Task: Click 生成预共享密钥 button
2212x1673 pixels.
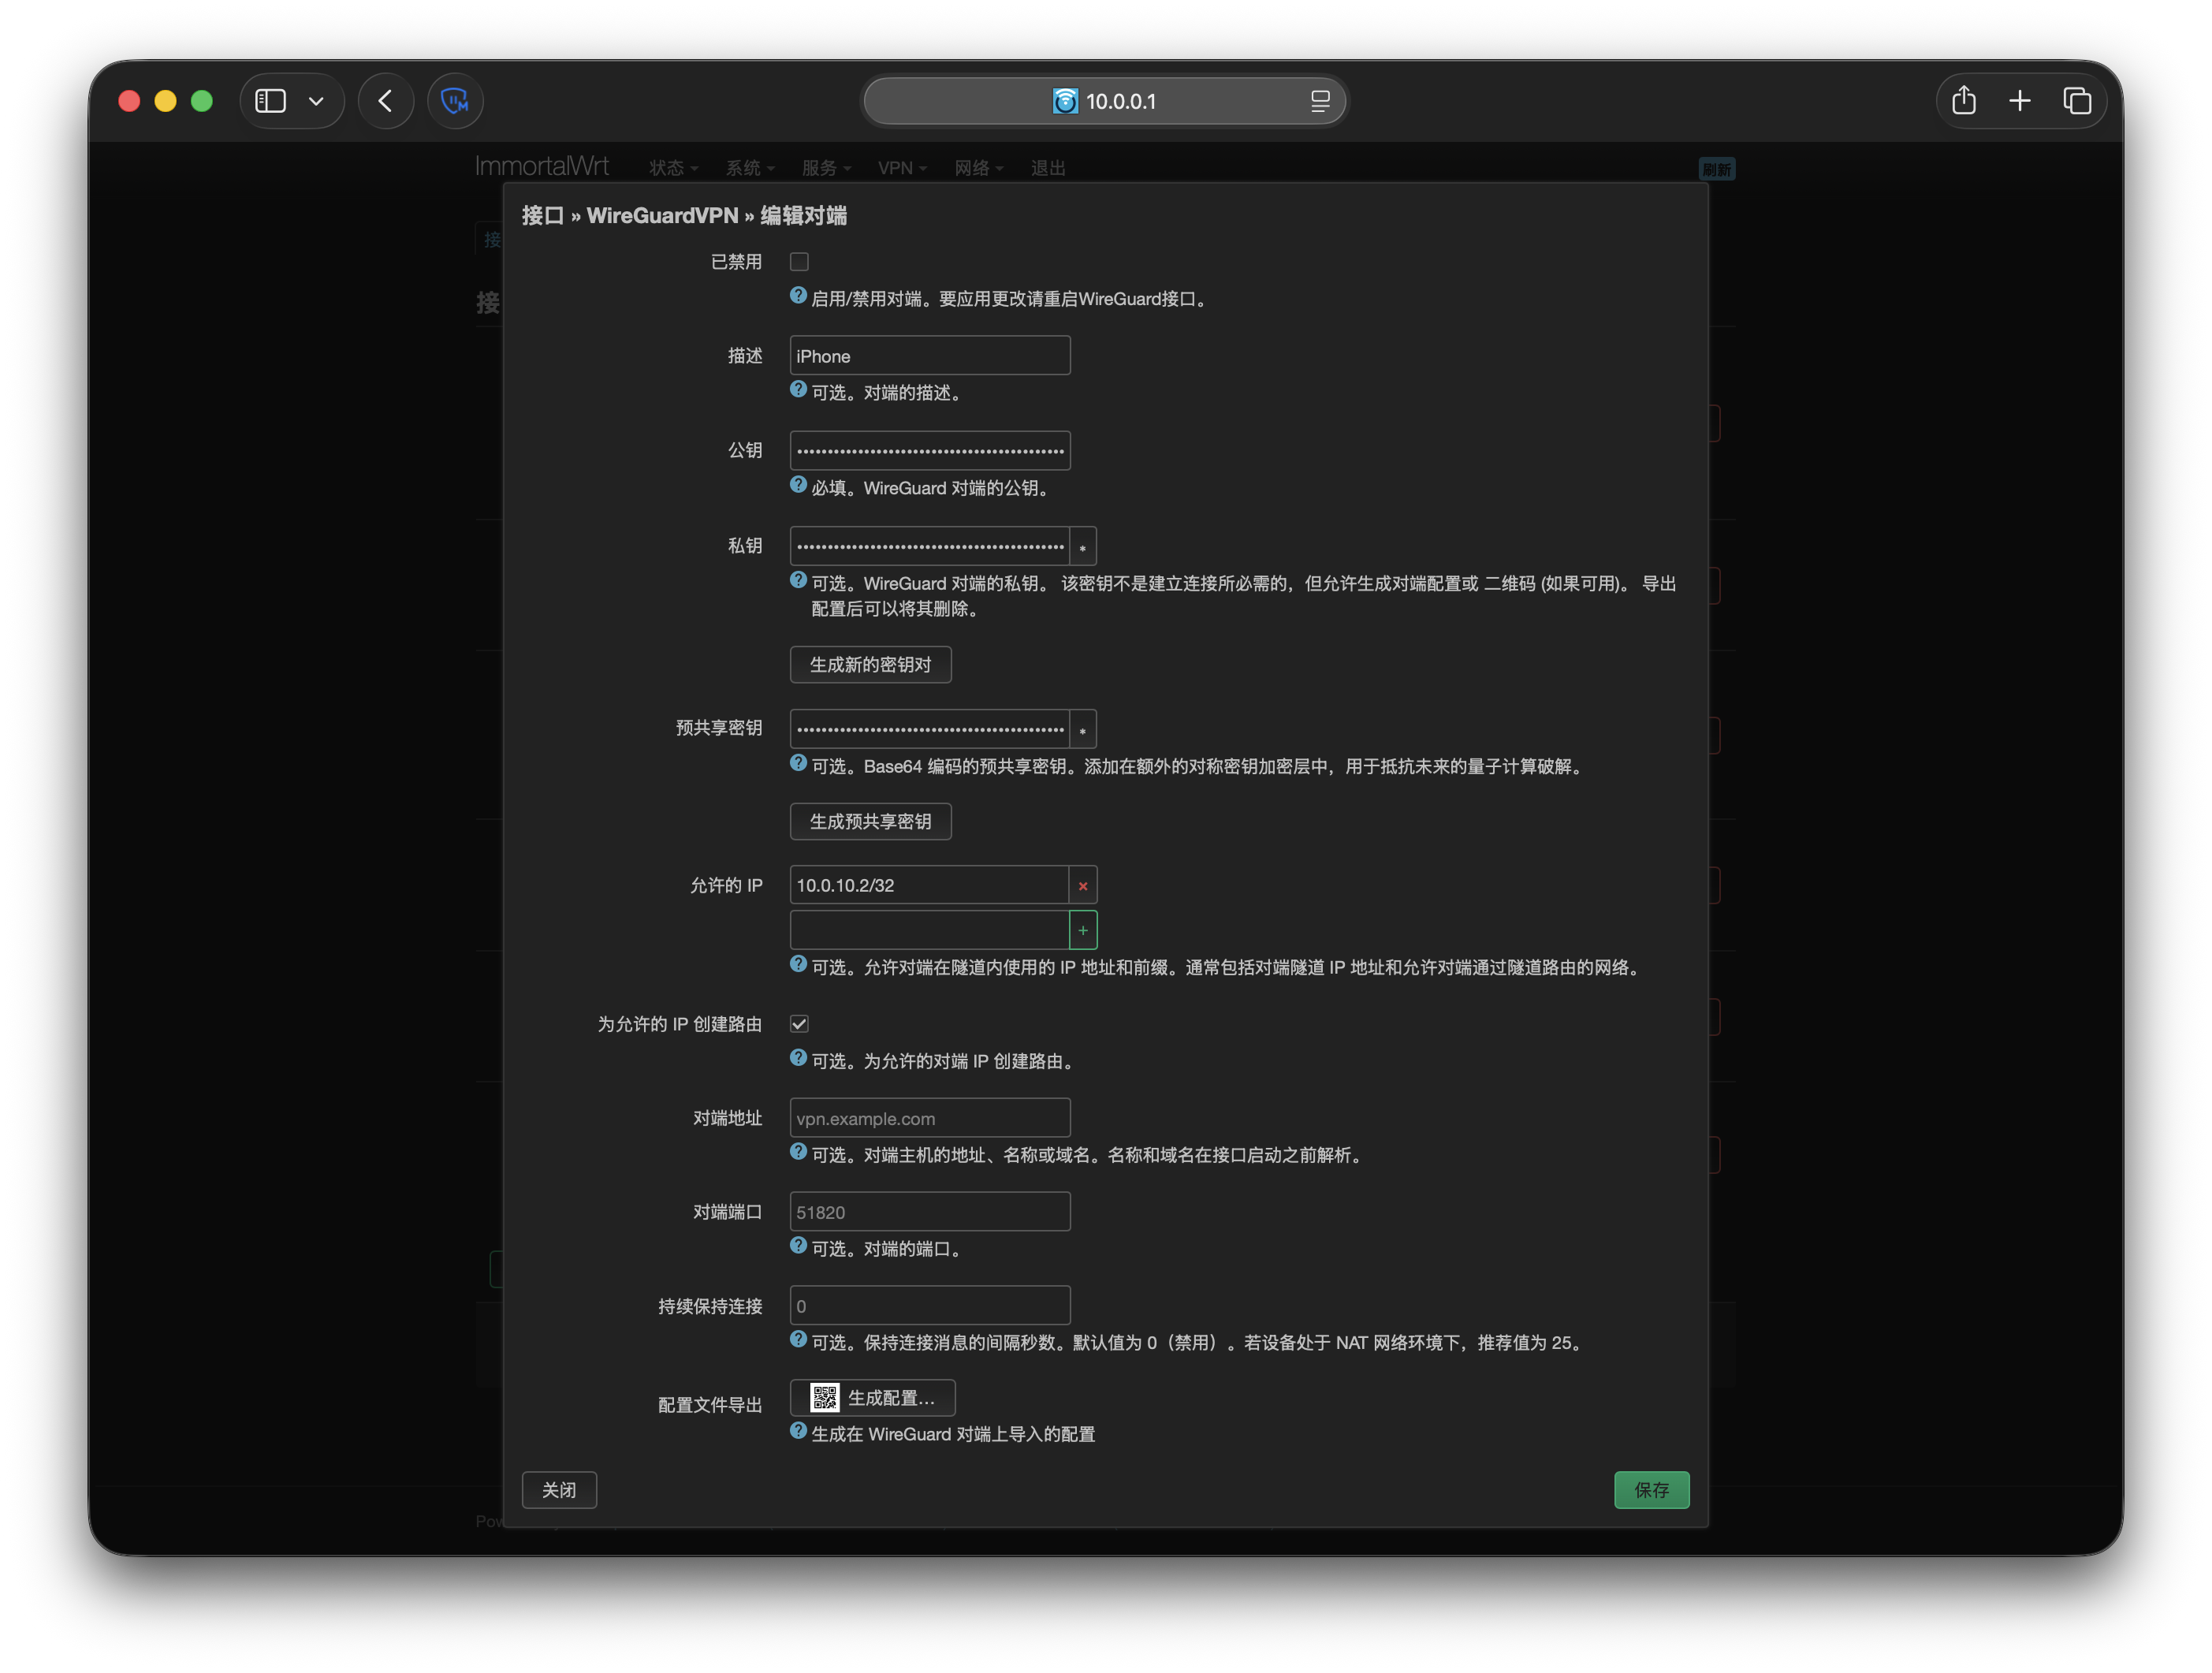Action: coord(870,822)
